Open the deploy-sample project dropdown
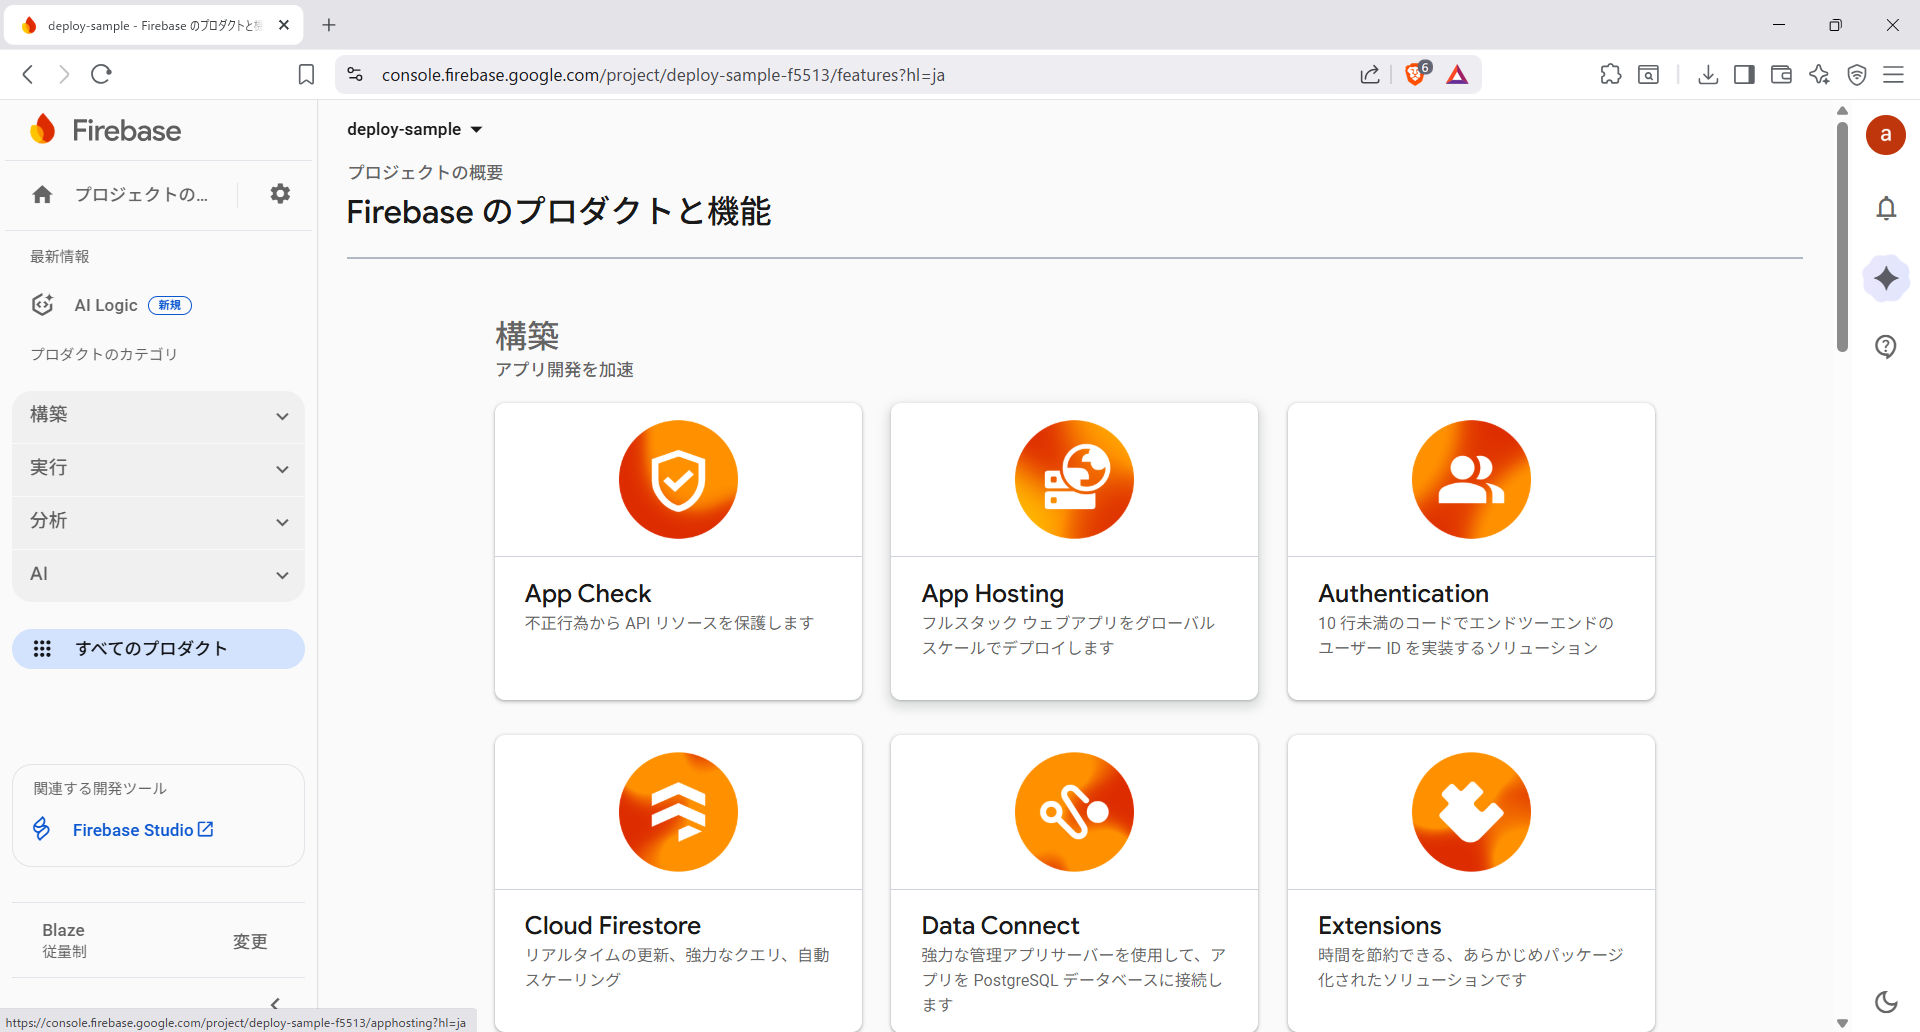1920x1032 pixels. point(415,129)
